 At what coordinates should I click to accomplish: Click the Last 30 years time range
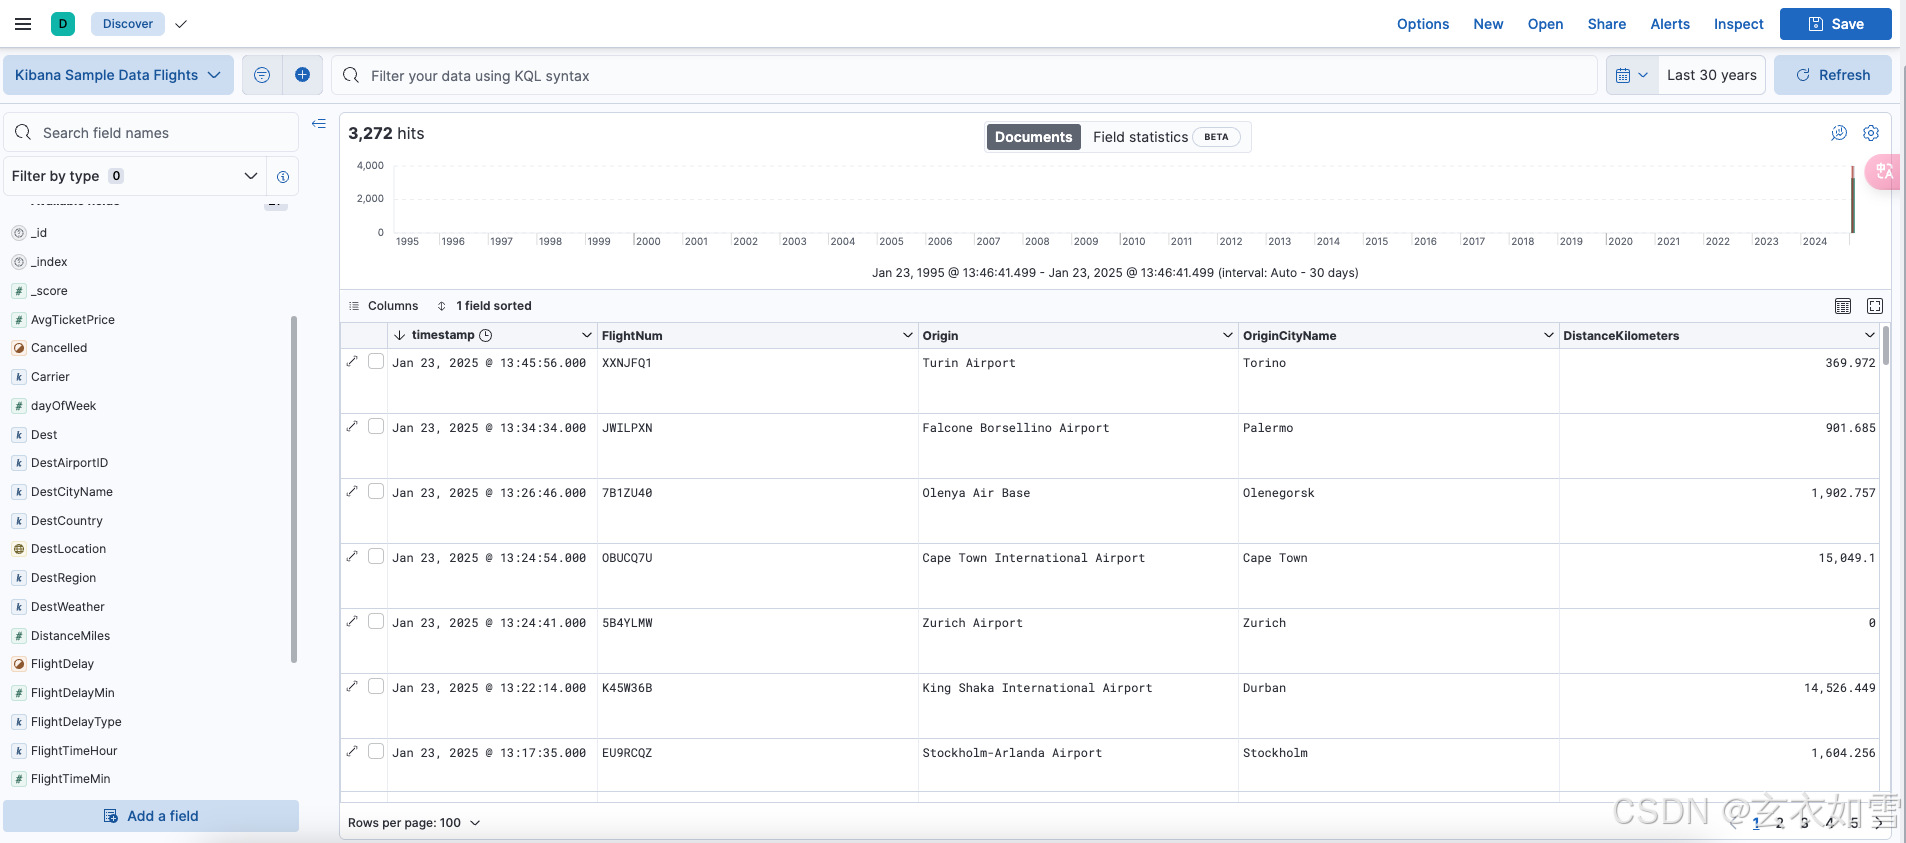coord(1711,75)
